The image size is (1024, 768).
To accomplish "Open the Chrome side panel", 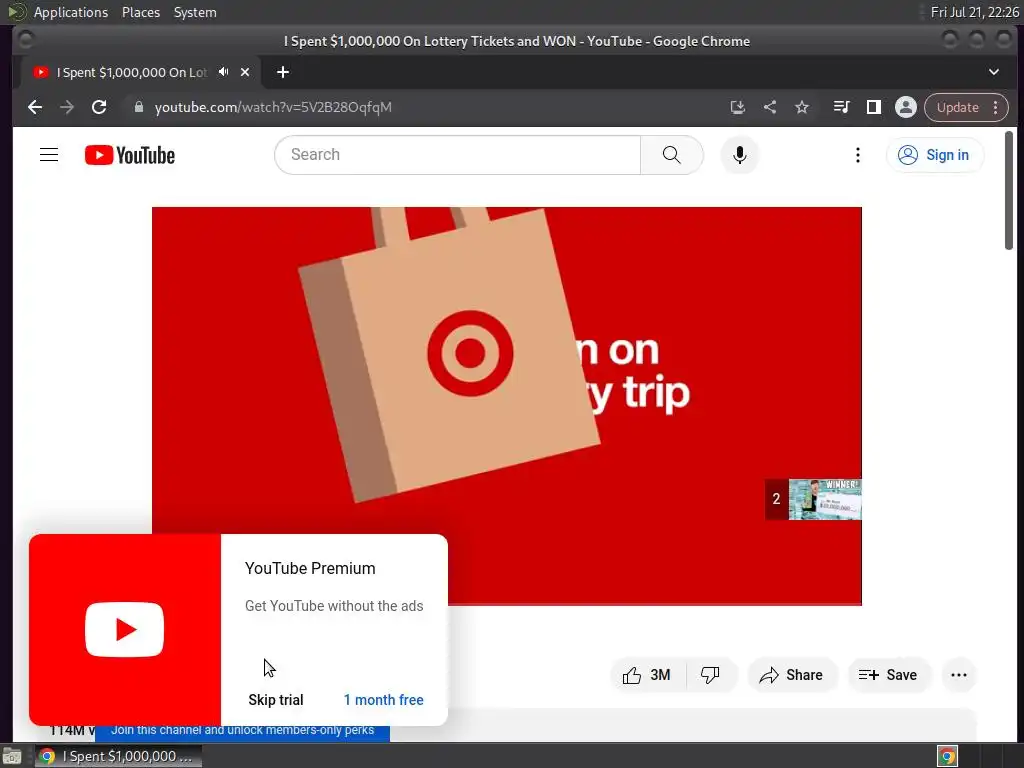I will click(874, 107).
